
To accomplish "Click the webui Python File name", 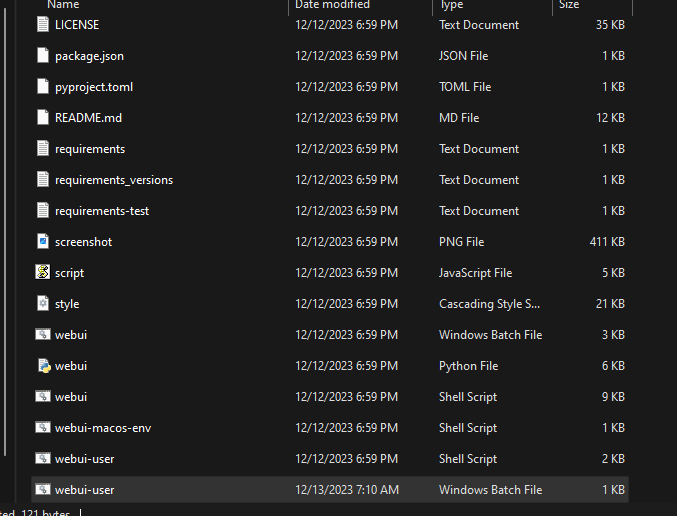I will [x=71, y=366].
